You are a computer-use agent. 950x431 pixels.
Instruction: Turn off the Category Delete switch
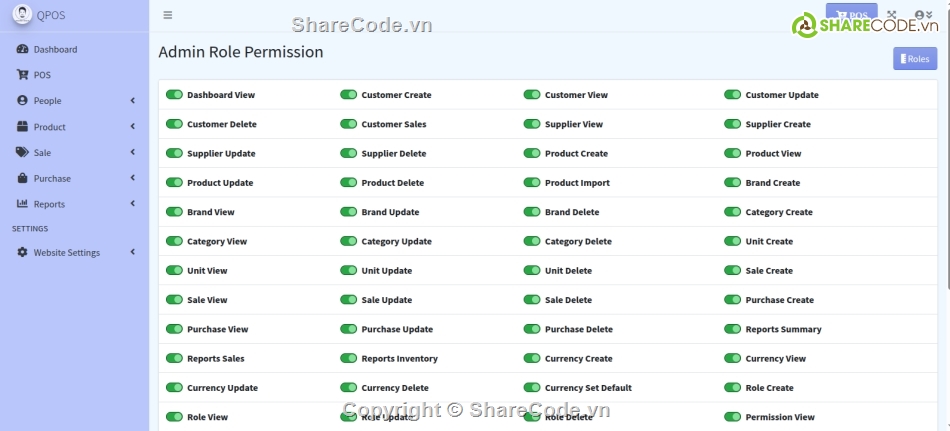click(x=532, y=241)
